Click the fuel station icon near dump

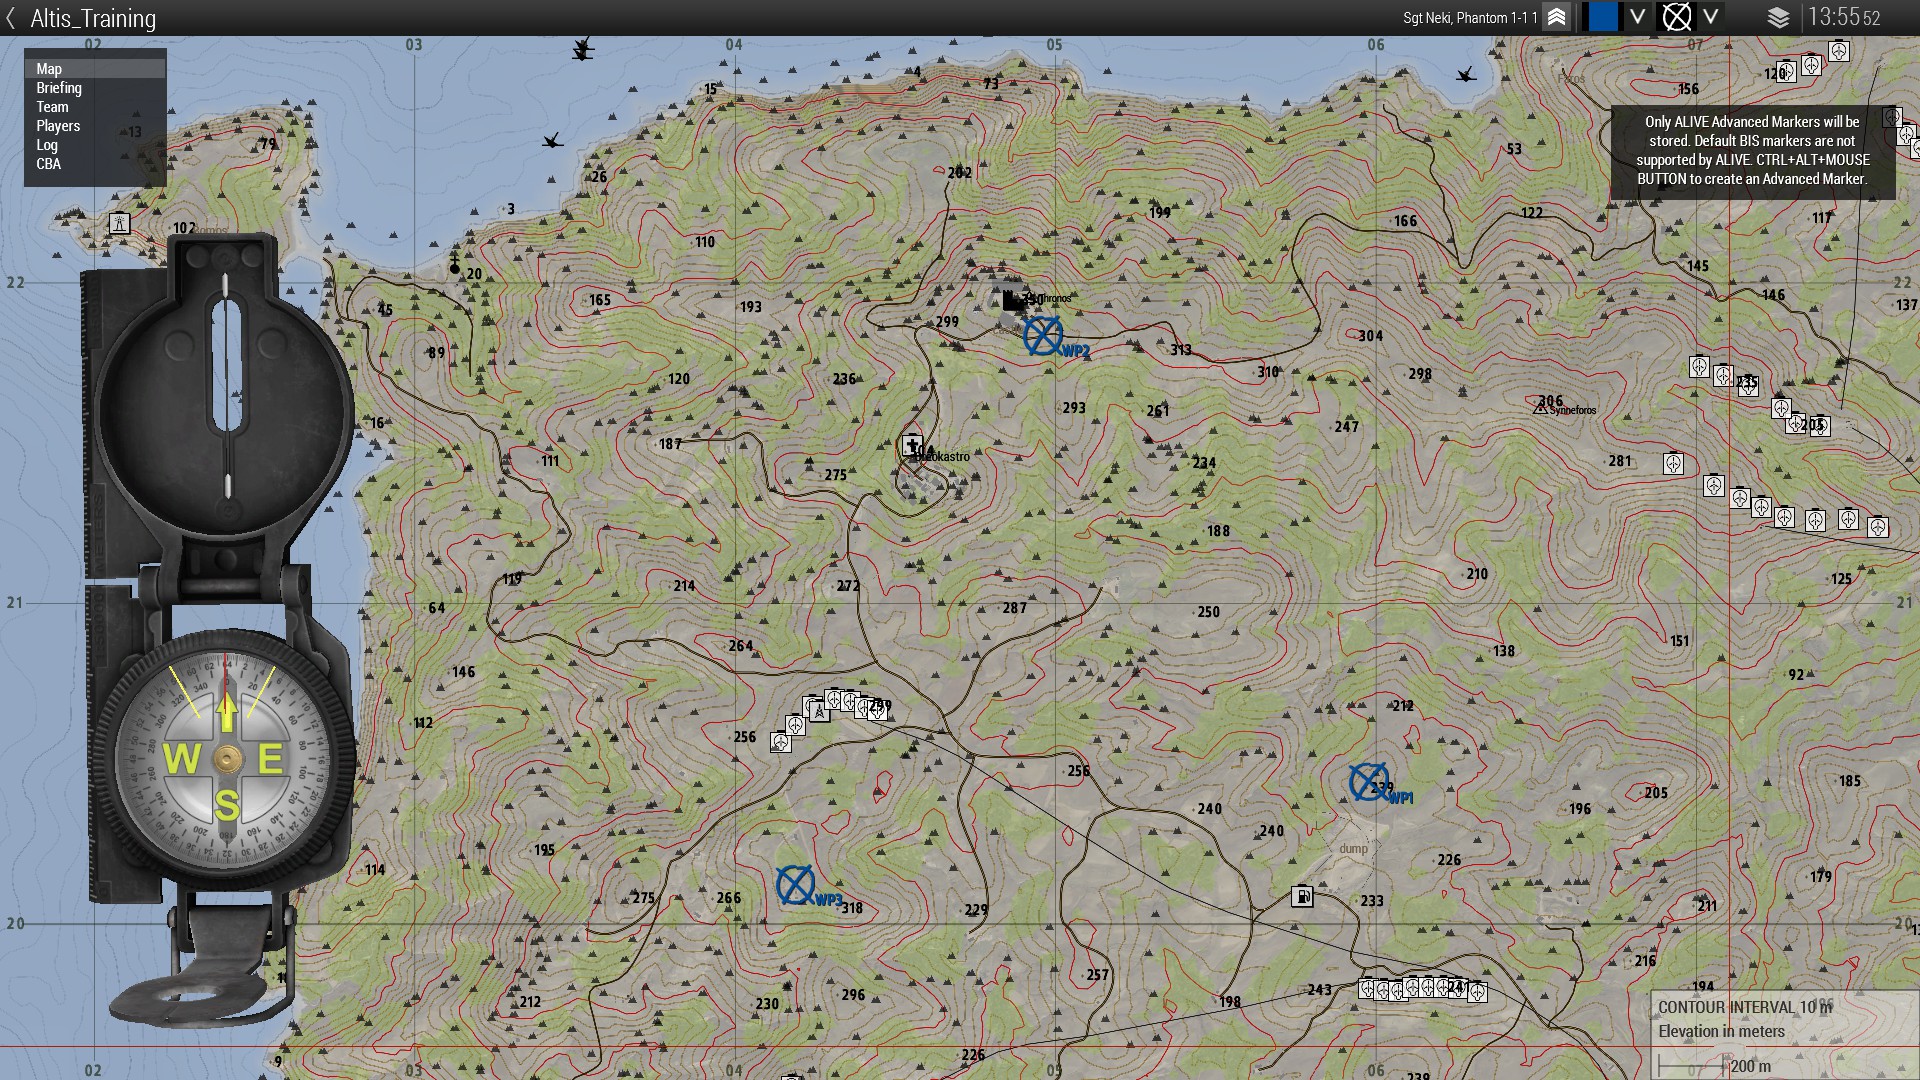click(x=1302, y=896)
